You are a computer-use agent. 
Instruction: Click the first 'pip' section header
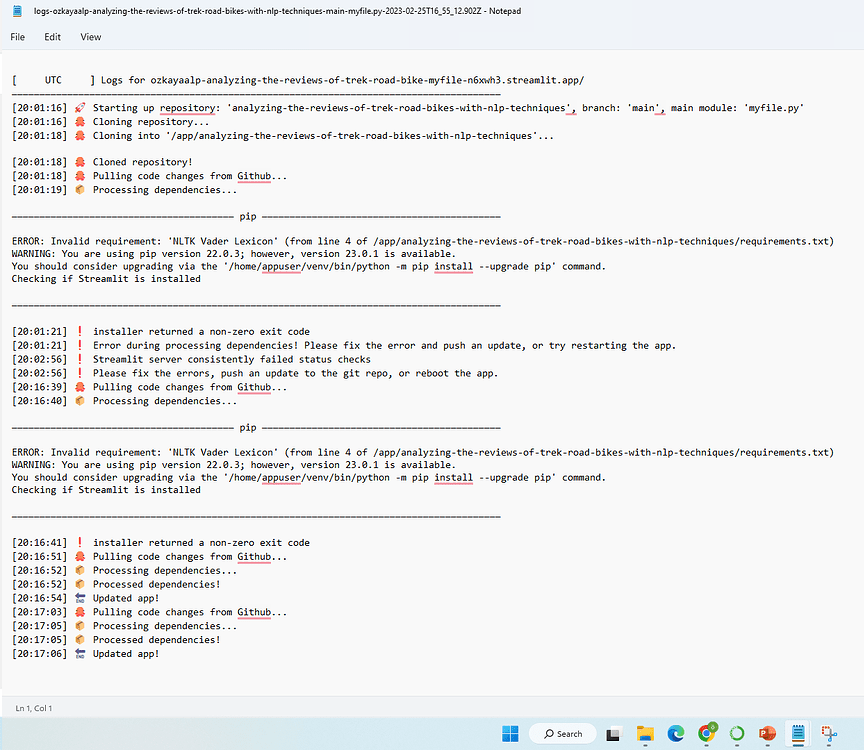(x=248, y=217)
